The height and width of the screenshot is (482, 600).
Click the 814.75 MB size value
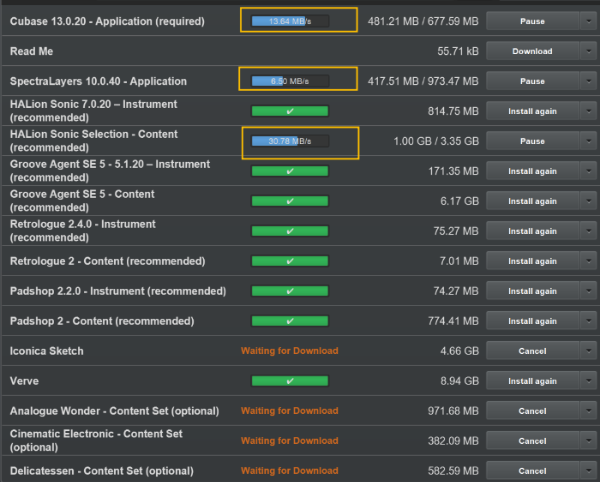453,111
